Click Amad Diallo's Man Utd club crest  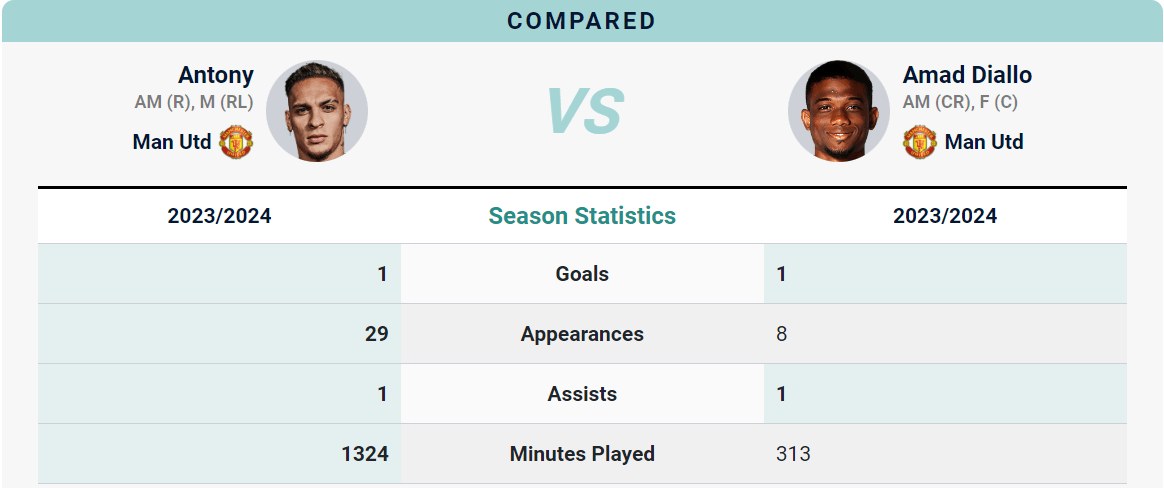point(920,141)
